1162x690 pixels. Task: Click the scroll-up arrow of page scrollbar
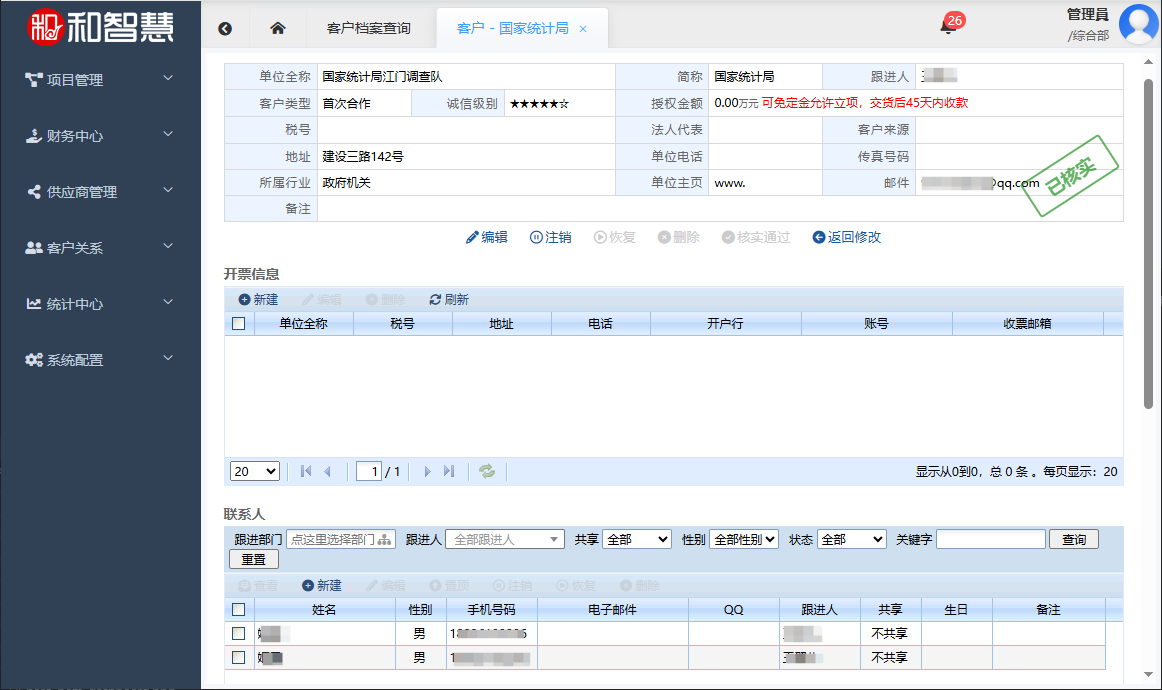click(x=1148, y=63)
